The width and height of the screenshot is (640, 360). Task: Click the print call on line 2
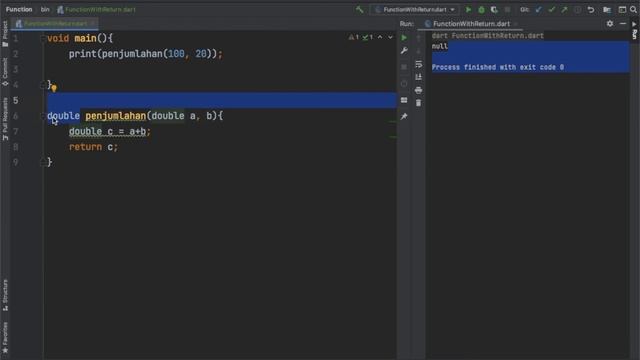click(82, 54)
